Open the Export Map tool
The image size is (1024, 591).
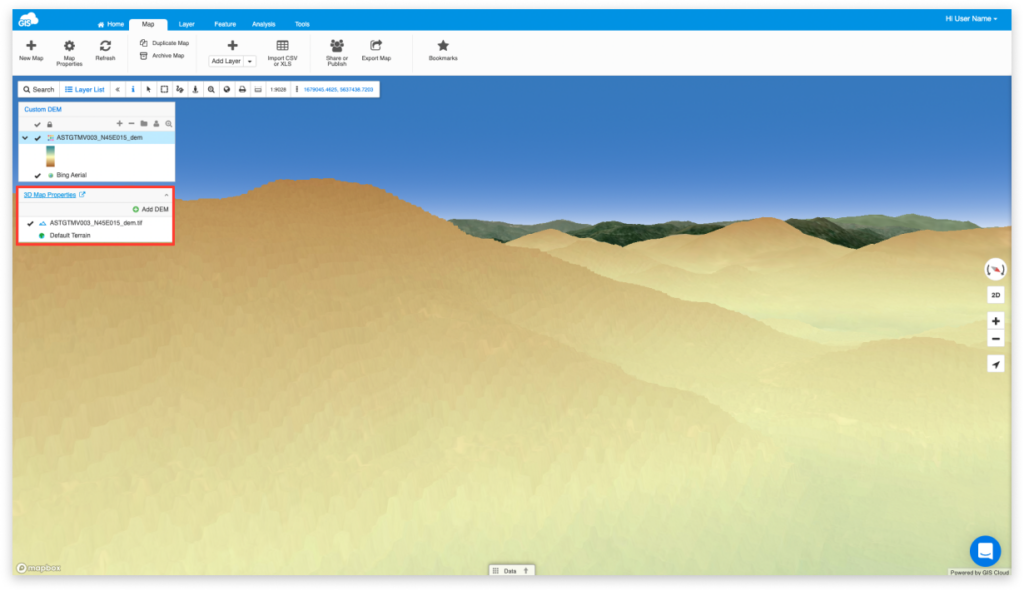(377, 47)
